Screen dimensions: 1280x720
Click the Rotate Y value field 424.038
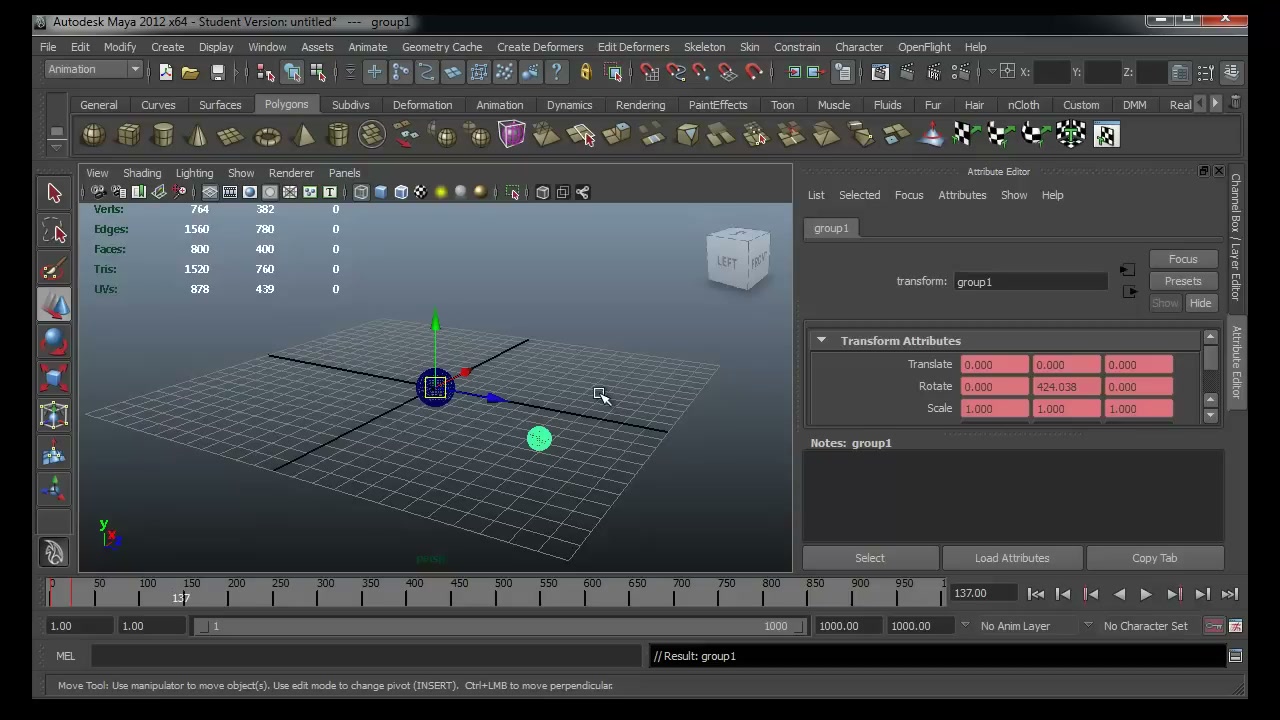click(1066, 386)
